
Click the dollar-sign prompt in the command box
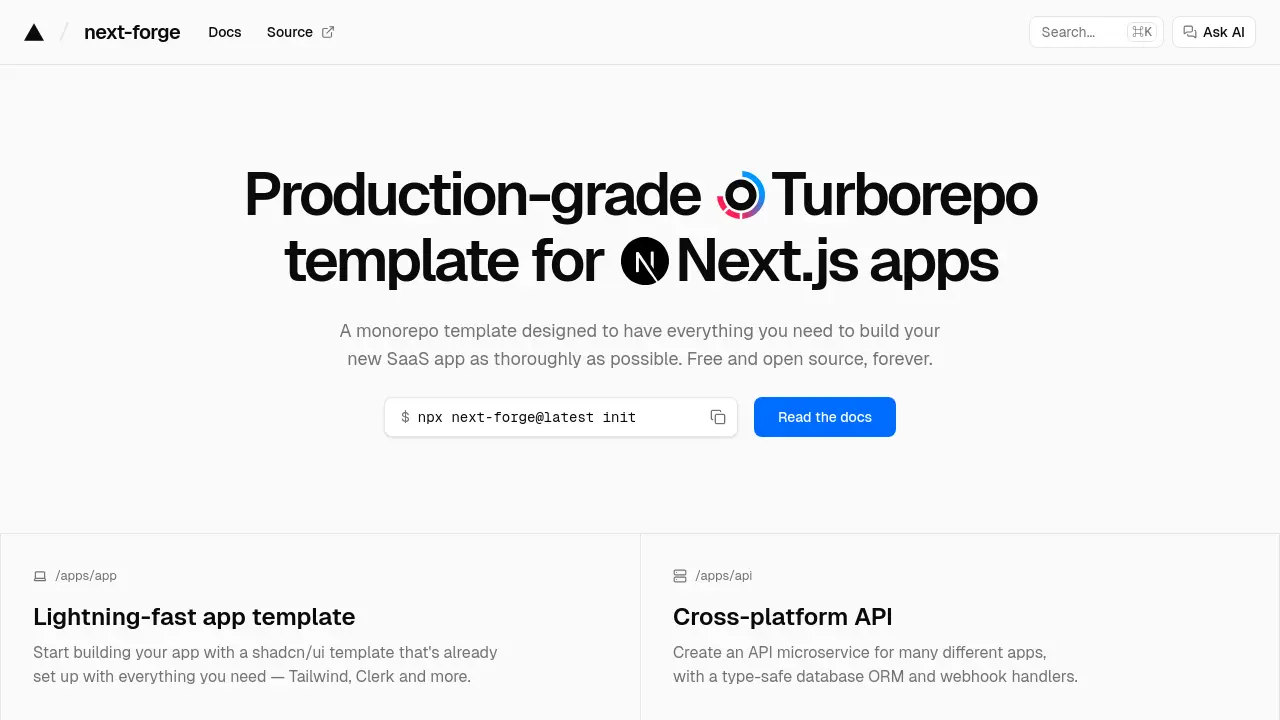[403, 417]
